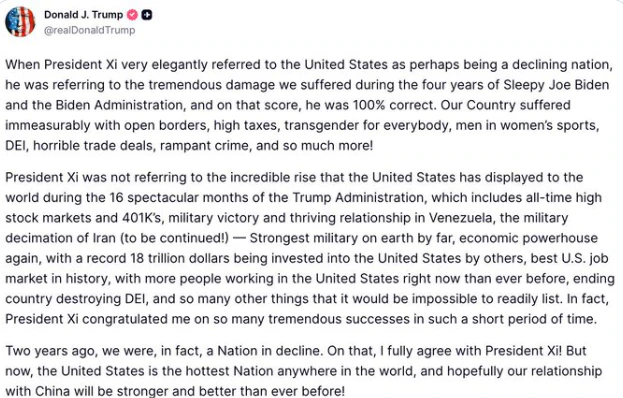Image resolution: width=623 pixels, height=398 pixels.
Task: Click the black plus badge icon
Action: [147, 15]
